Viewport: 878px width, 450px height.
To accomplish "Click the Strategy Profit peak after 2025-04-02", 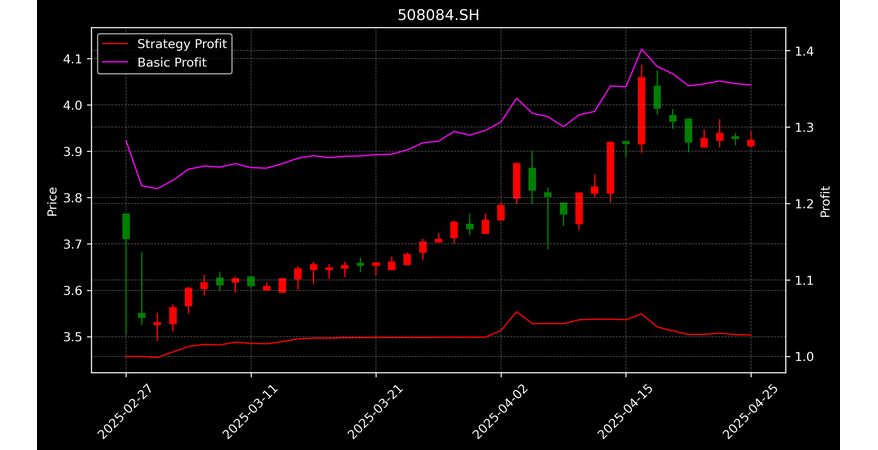I will point(517,312).
